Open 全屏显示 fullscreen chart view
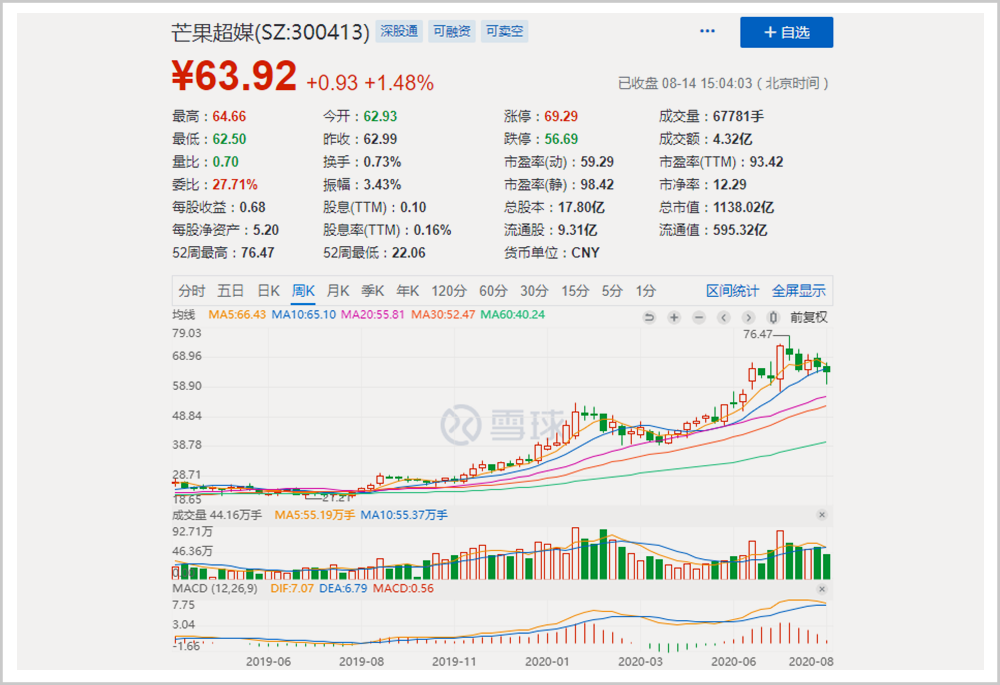The image size is (1000, 685). [798, 291]
